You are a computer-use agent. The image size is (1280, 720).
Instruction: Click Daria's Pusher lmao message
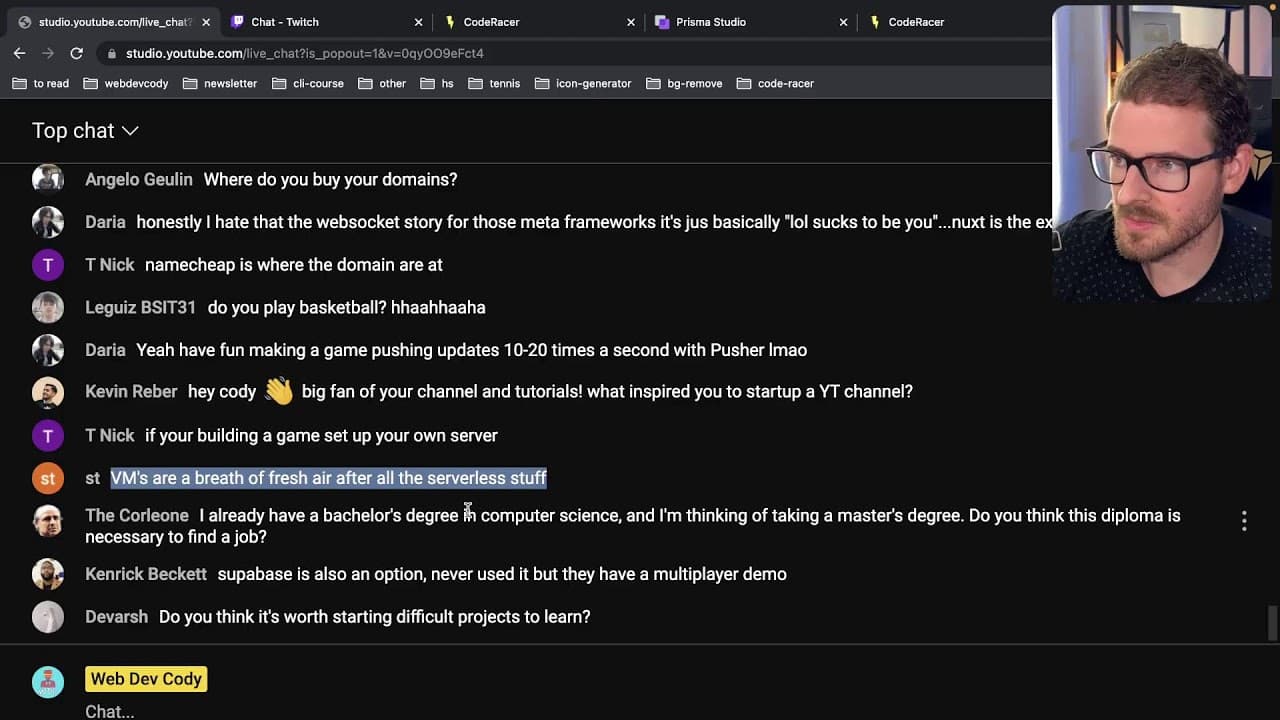point(471,350)
